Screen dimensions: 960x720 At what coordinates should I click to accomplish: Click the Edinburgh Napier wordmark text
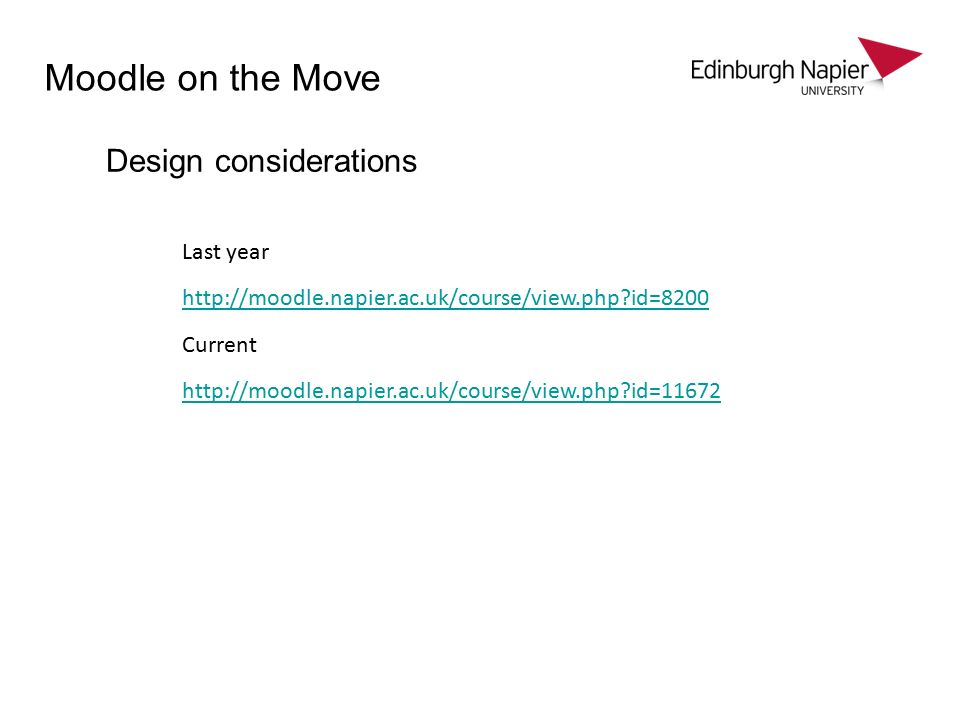(x=779, y=71)
